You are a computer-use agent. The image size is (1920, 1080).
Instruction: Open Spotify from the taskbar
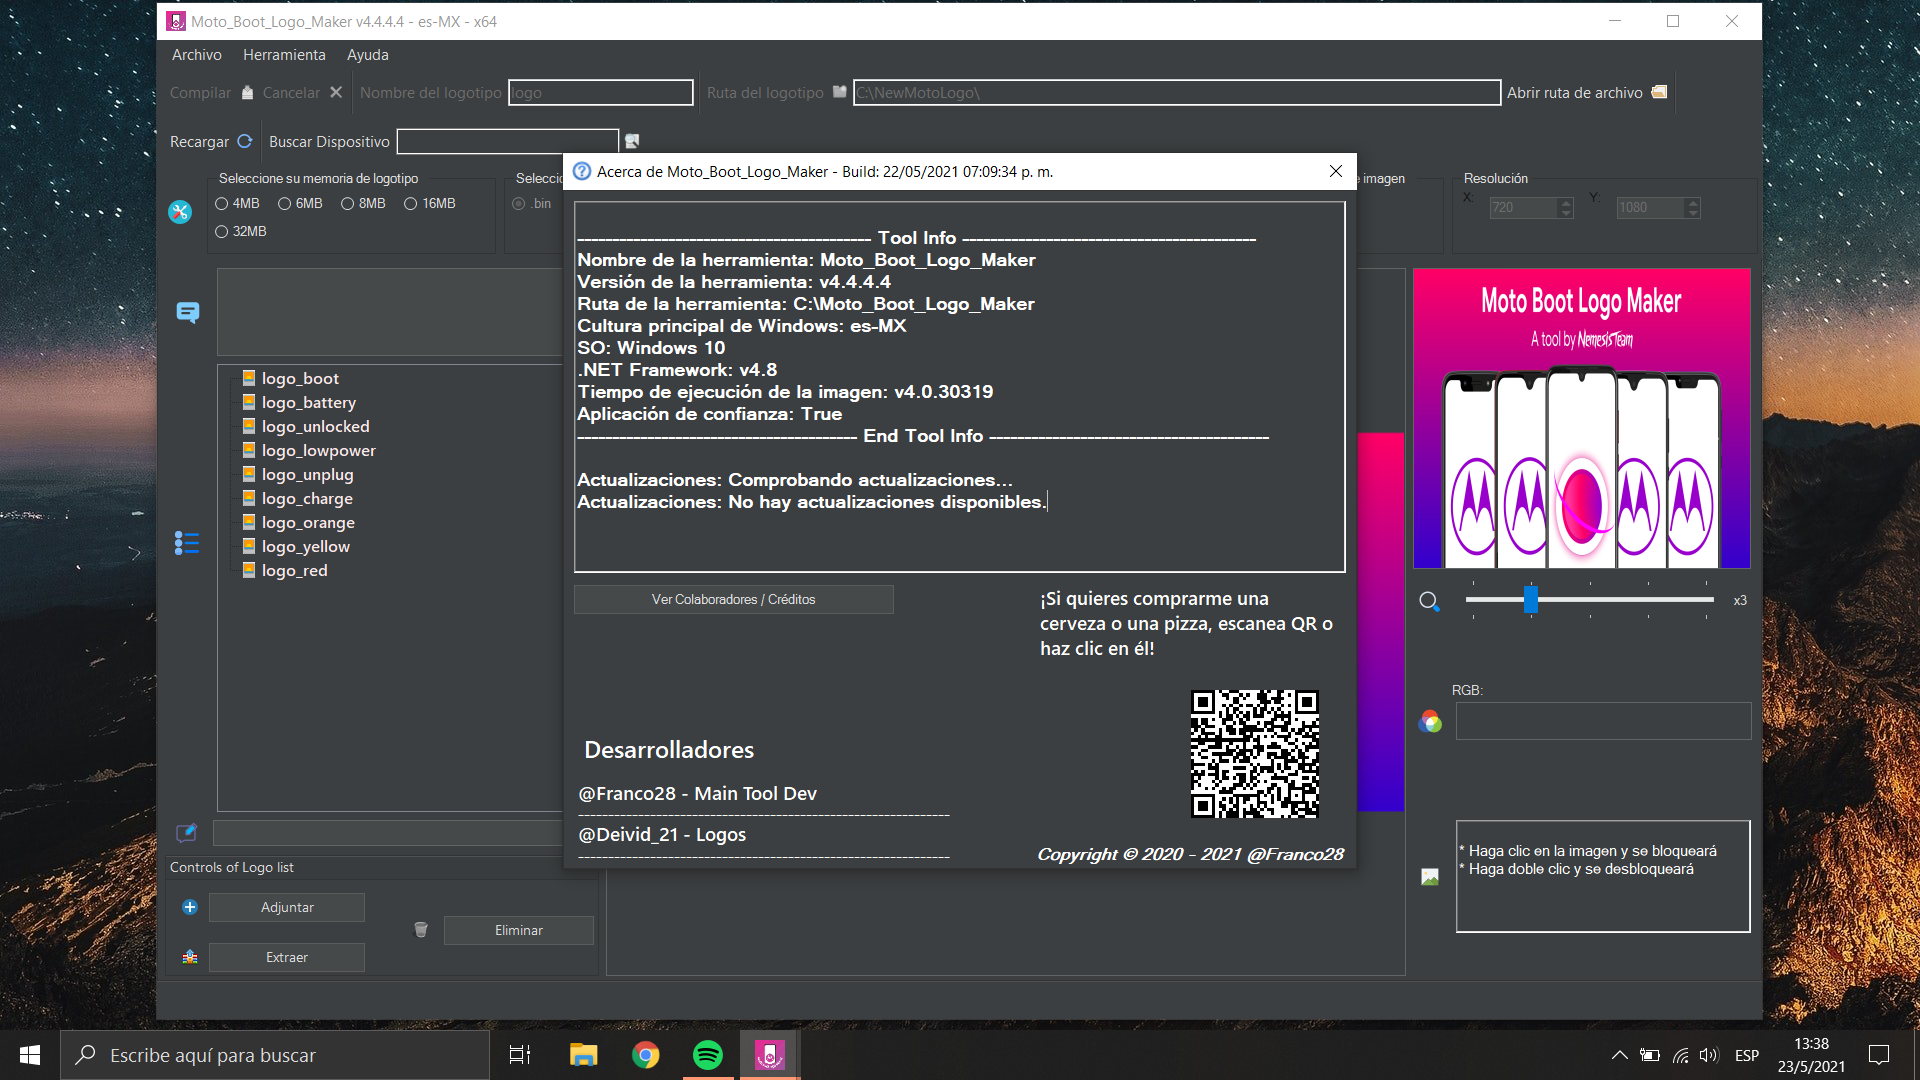pyautogui.click(x=708, y=1055)
